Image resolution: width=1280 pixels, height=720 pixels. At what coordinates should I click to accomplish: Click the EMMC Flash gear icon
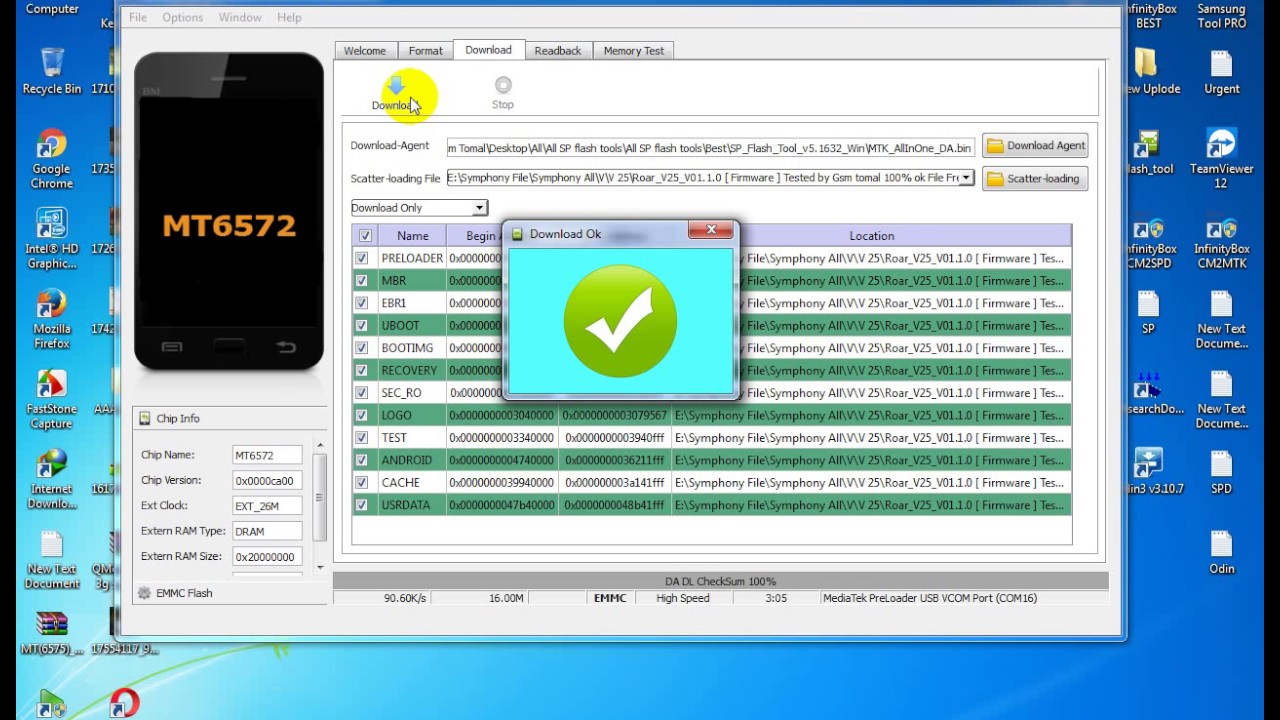[x=144, y=593]
